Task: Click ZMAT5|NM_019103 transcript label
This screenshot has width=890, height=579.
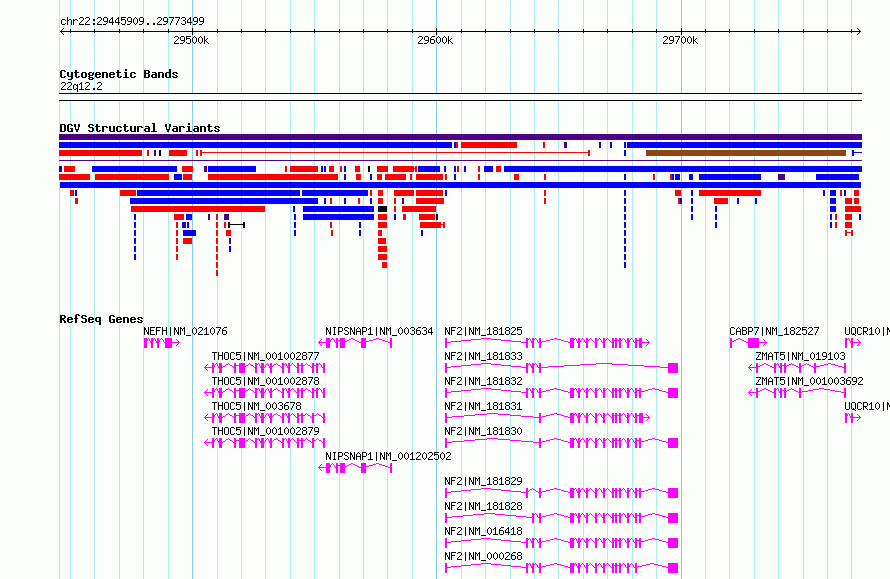Action: [x=800, y=356]
